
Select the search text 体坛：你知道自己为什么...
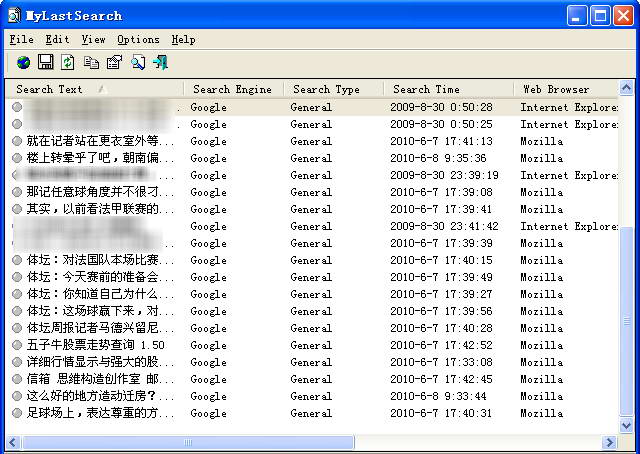(100, 294)
